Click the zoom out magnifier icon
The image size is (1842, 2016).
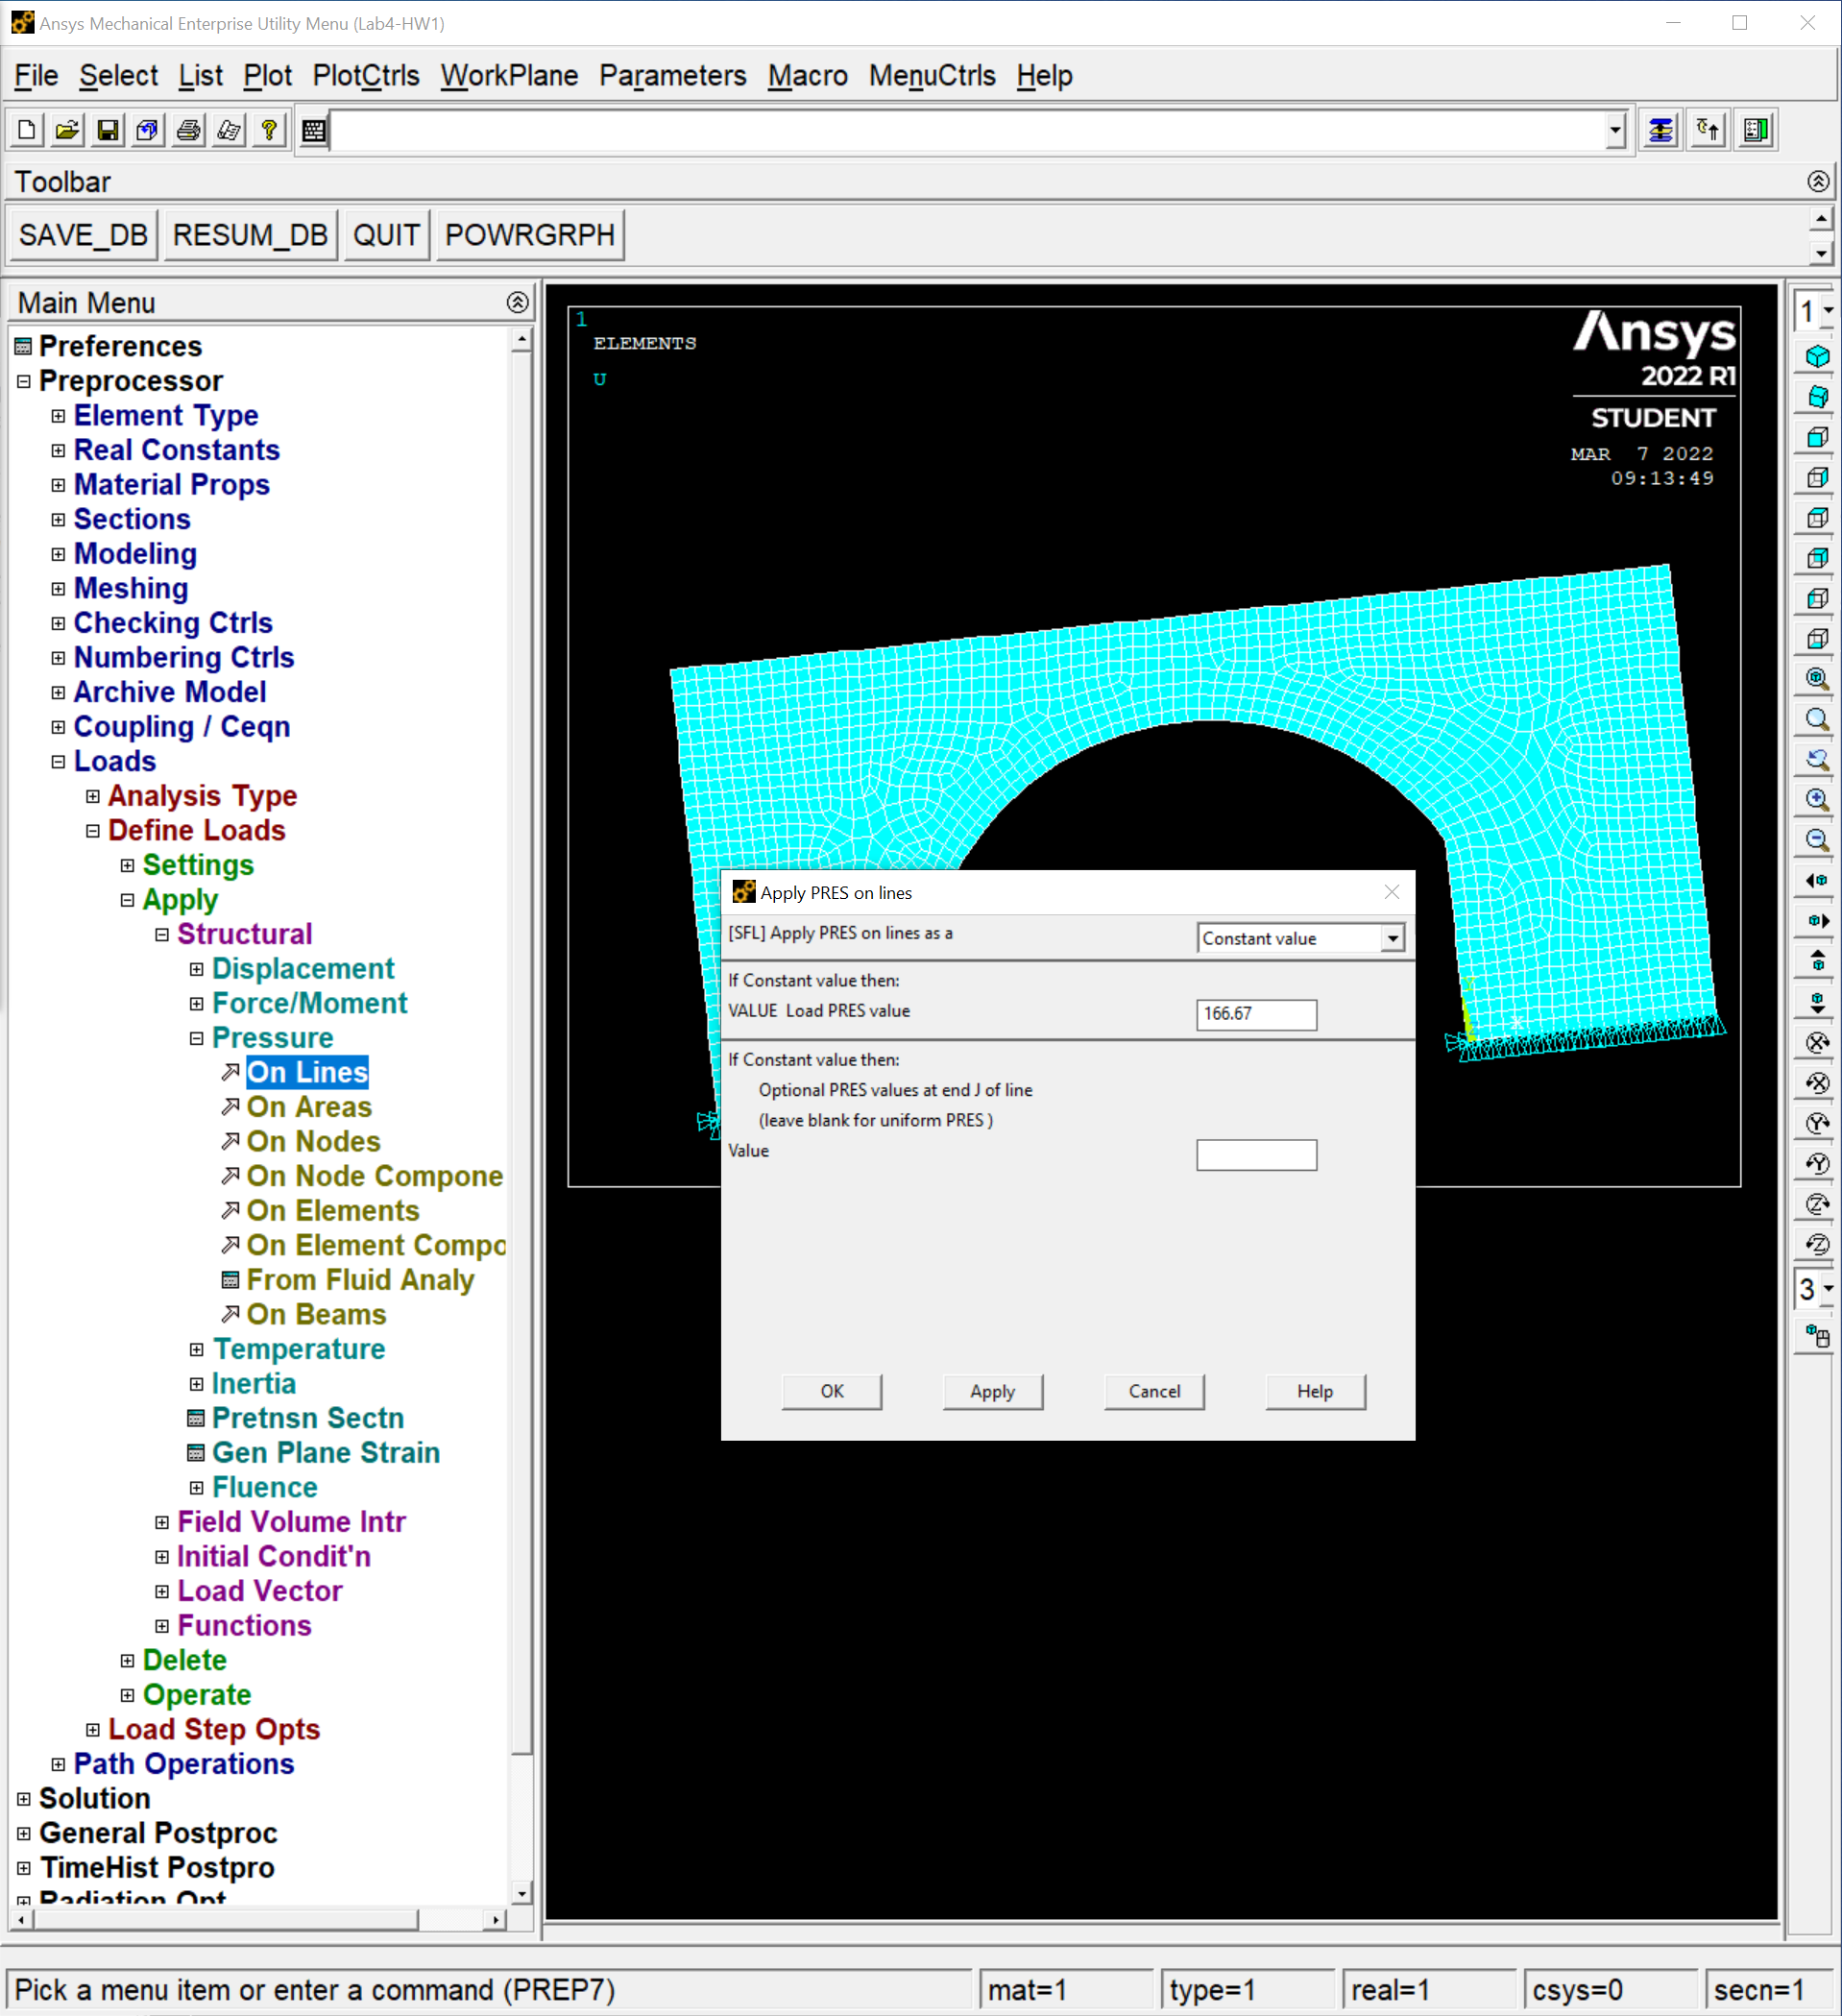(x=1817, y=840)
